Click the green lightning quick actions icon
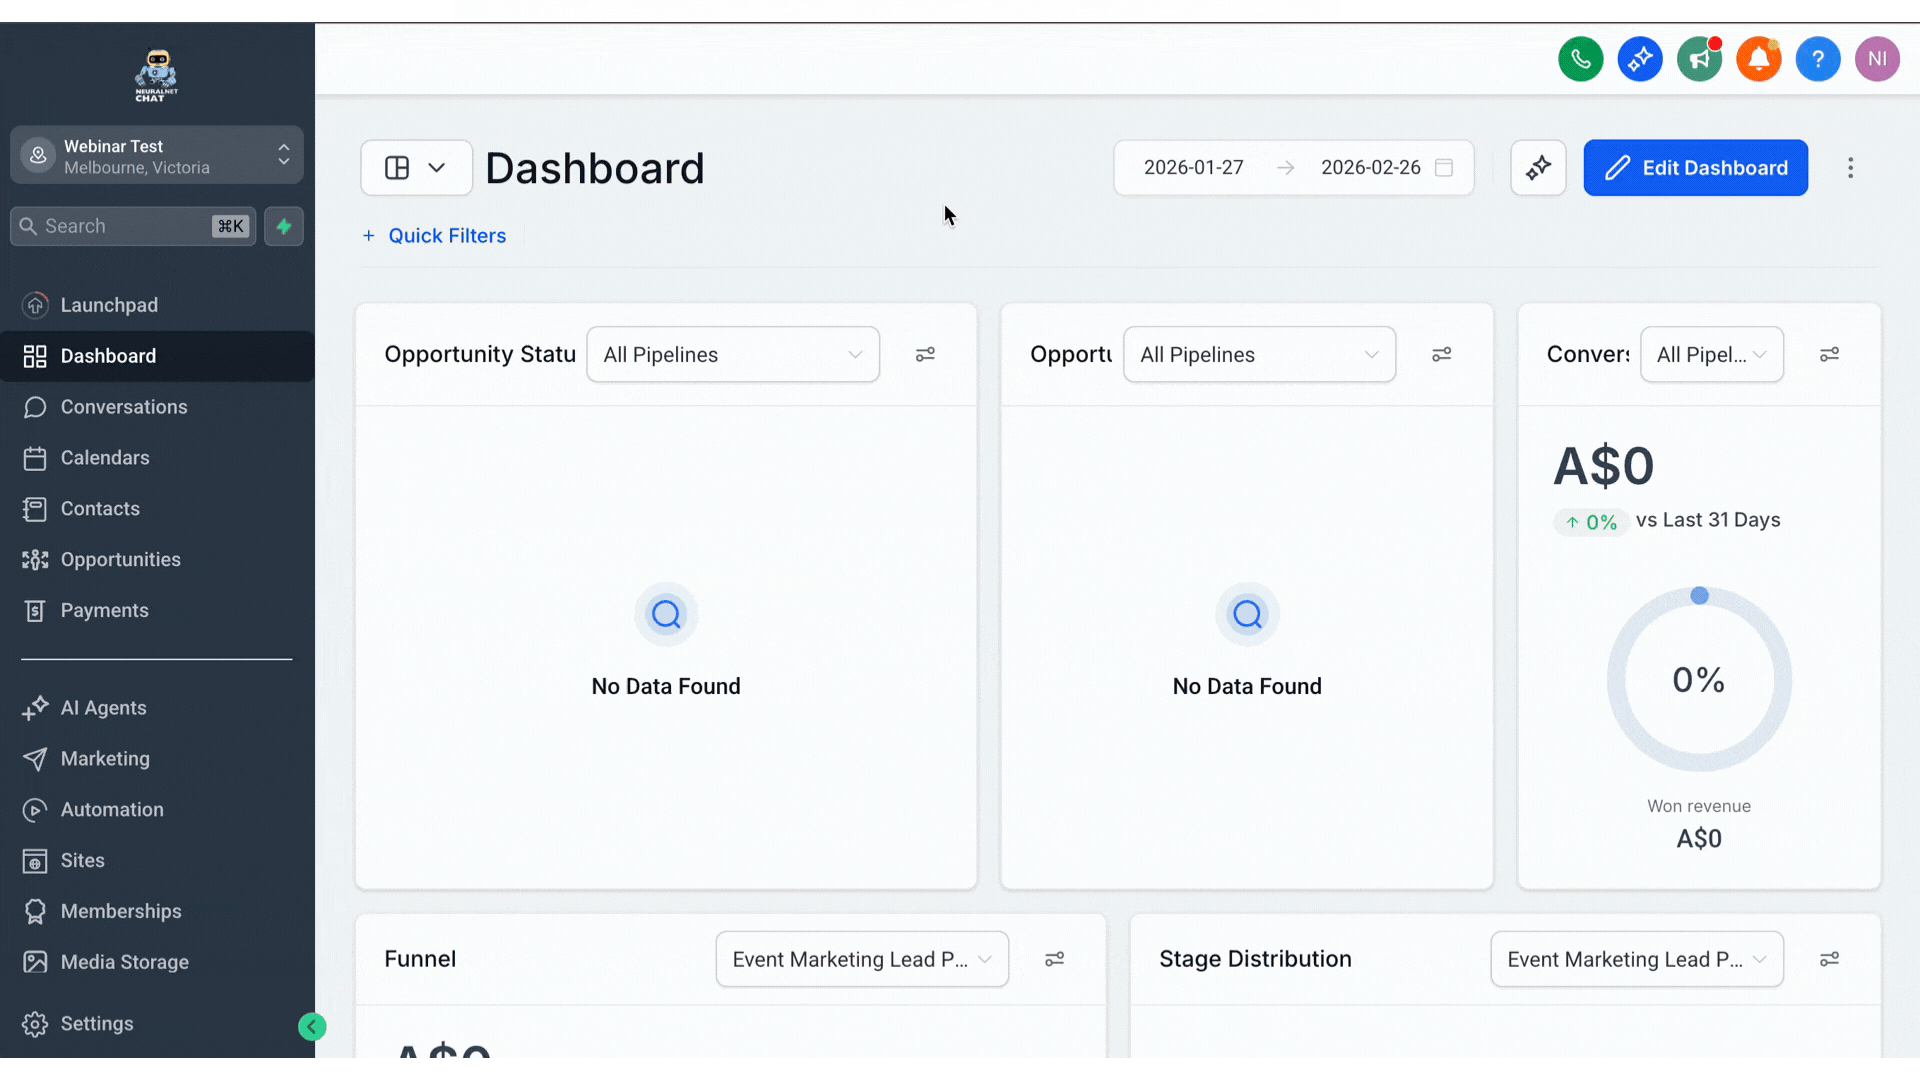The height and width of the screenshot is (1080, 1920). [284, 226]
